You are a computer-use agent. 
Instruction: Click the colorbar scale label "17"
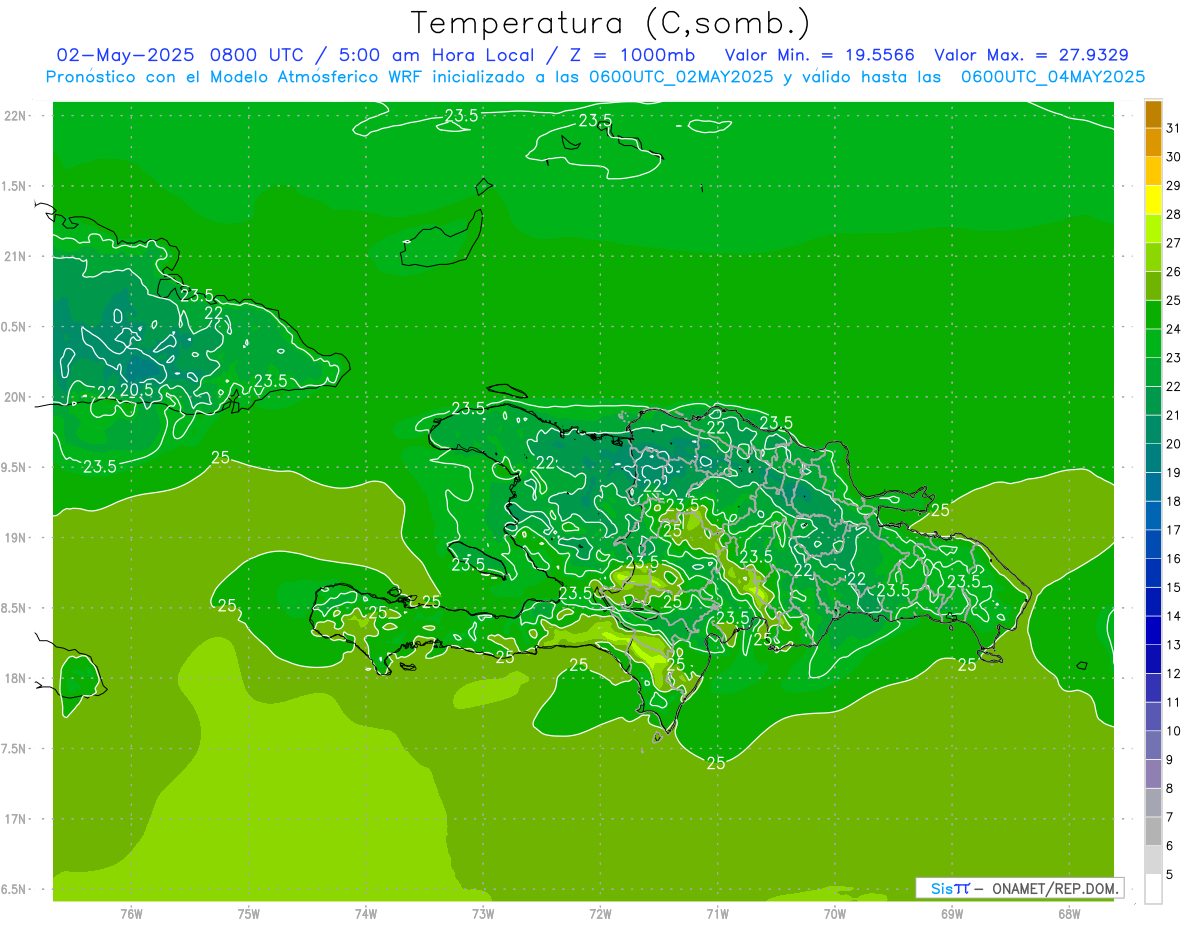point(1173,530)
